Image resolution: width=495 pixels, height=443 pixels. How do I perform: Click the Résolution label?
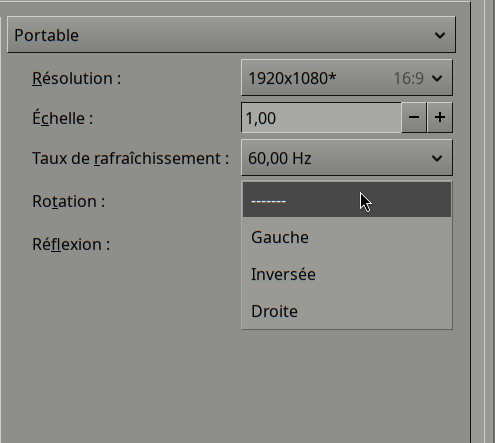click(x=76, y=79)
